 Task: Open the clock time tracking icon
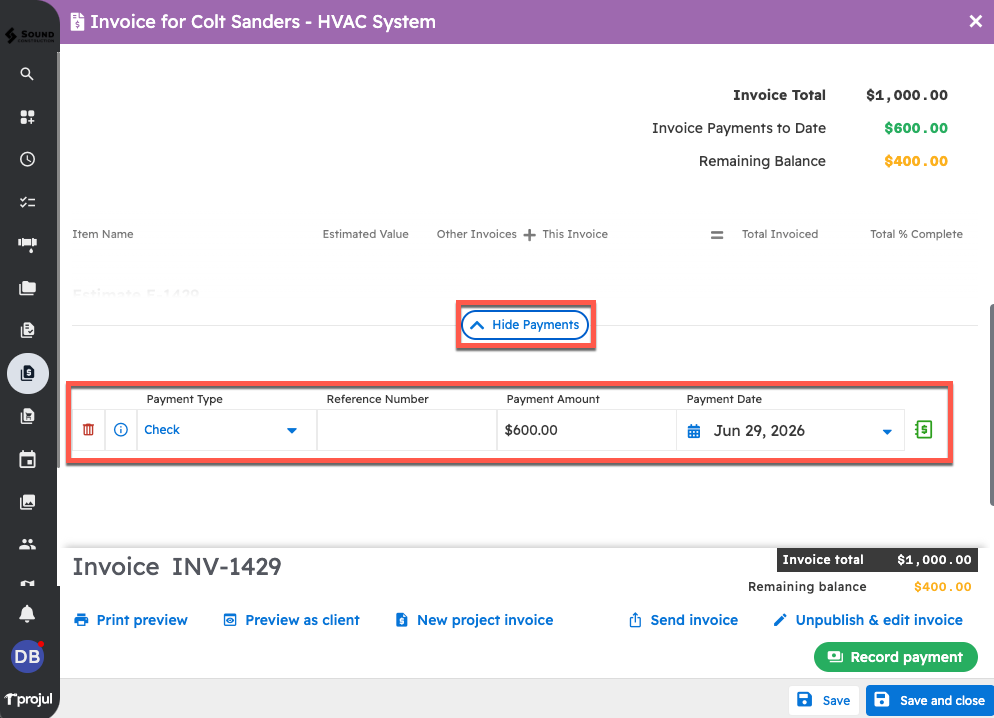[27, 159]
